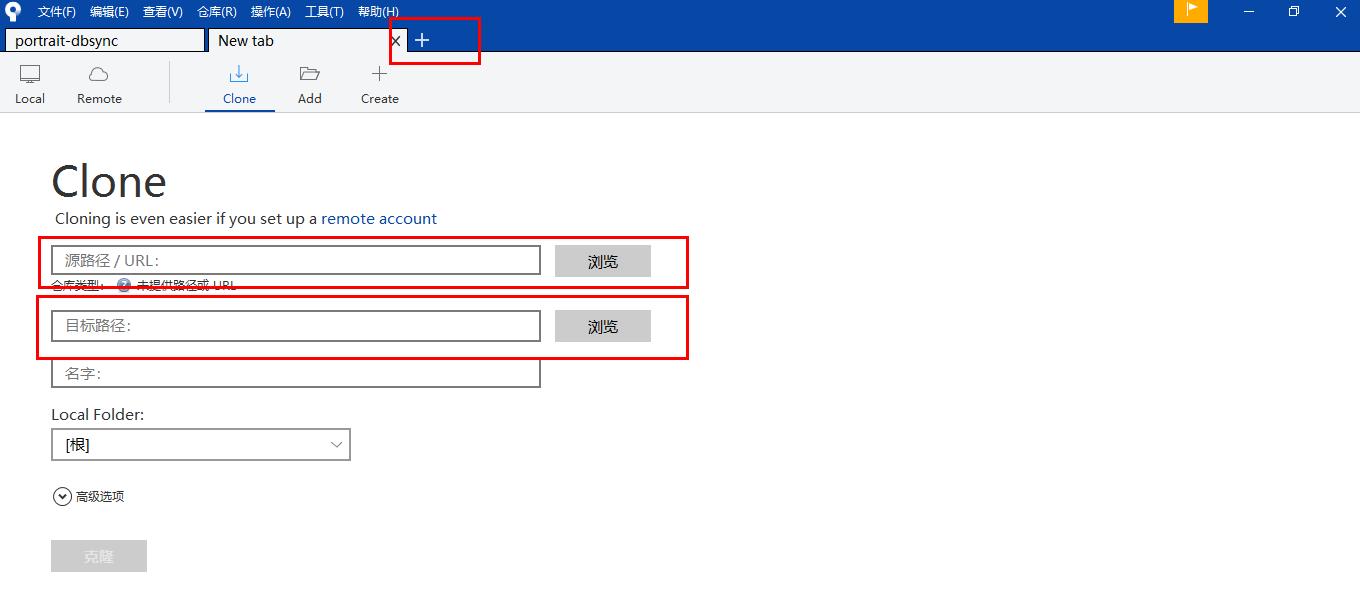Open the 查看(V) menu
1360x612 pixels.
(163, 12)
